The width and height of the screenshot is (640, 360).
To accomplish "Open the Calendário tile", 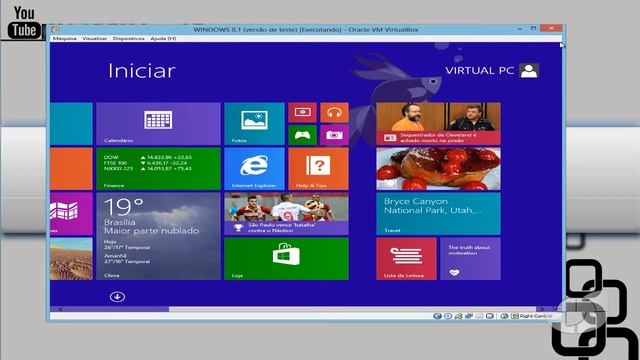I will [158, 124].
